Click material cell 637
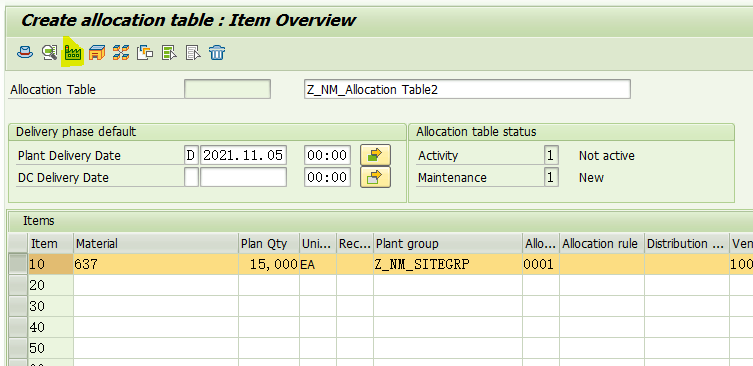This screenshot has width=753, height=366. point(156,264)
